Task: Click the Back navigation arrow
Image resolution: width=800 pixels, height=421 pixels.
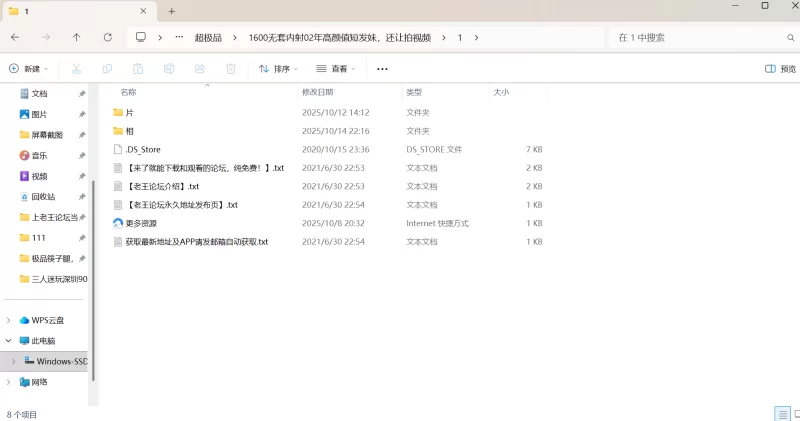Action: tap(15, 37)
